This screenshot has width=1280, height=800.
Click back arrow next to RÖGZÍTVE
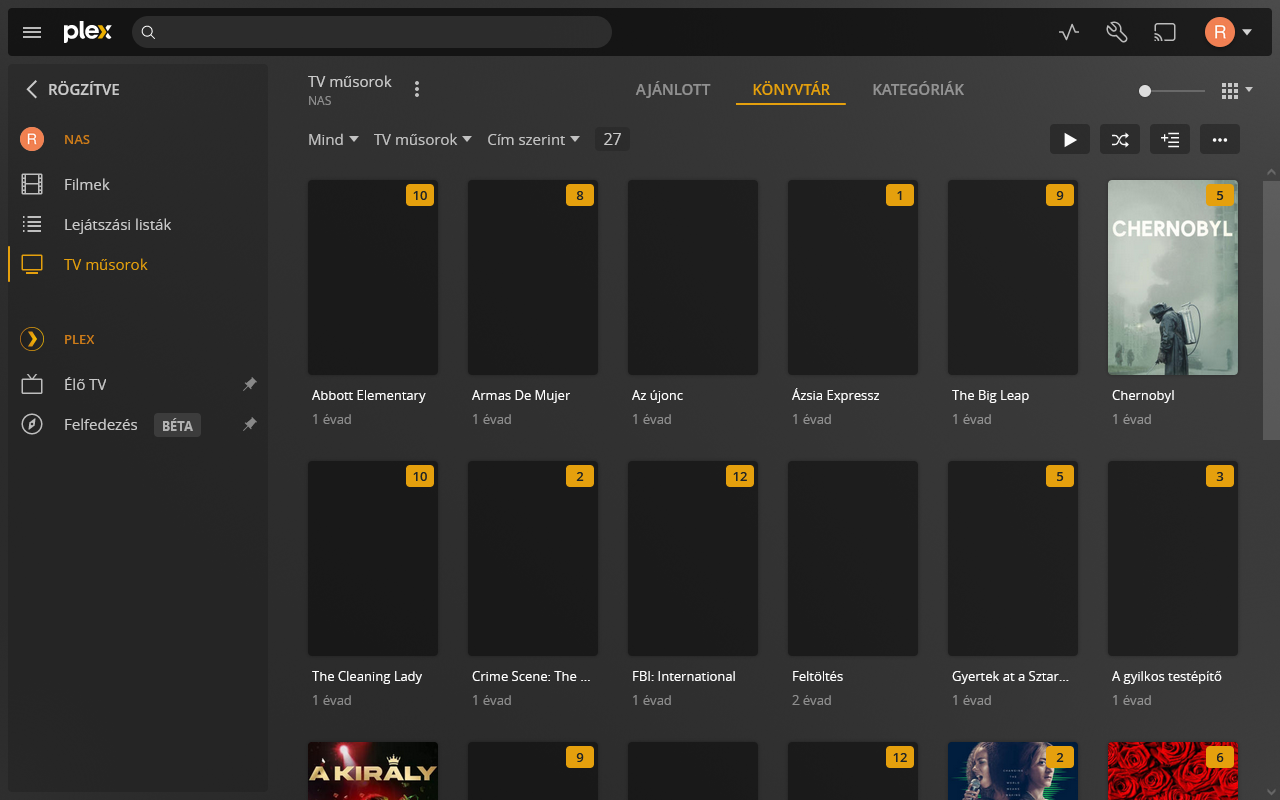coord(31,89)
